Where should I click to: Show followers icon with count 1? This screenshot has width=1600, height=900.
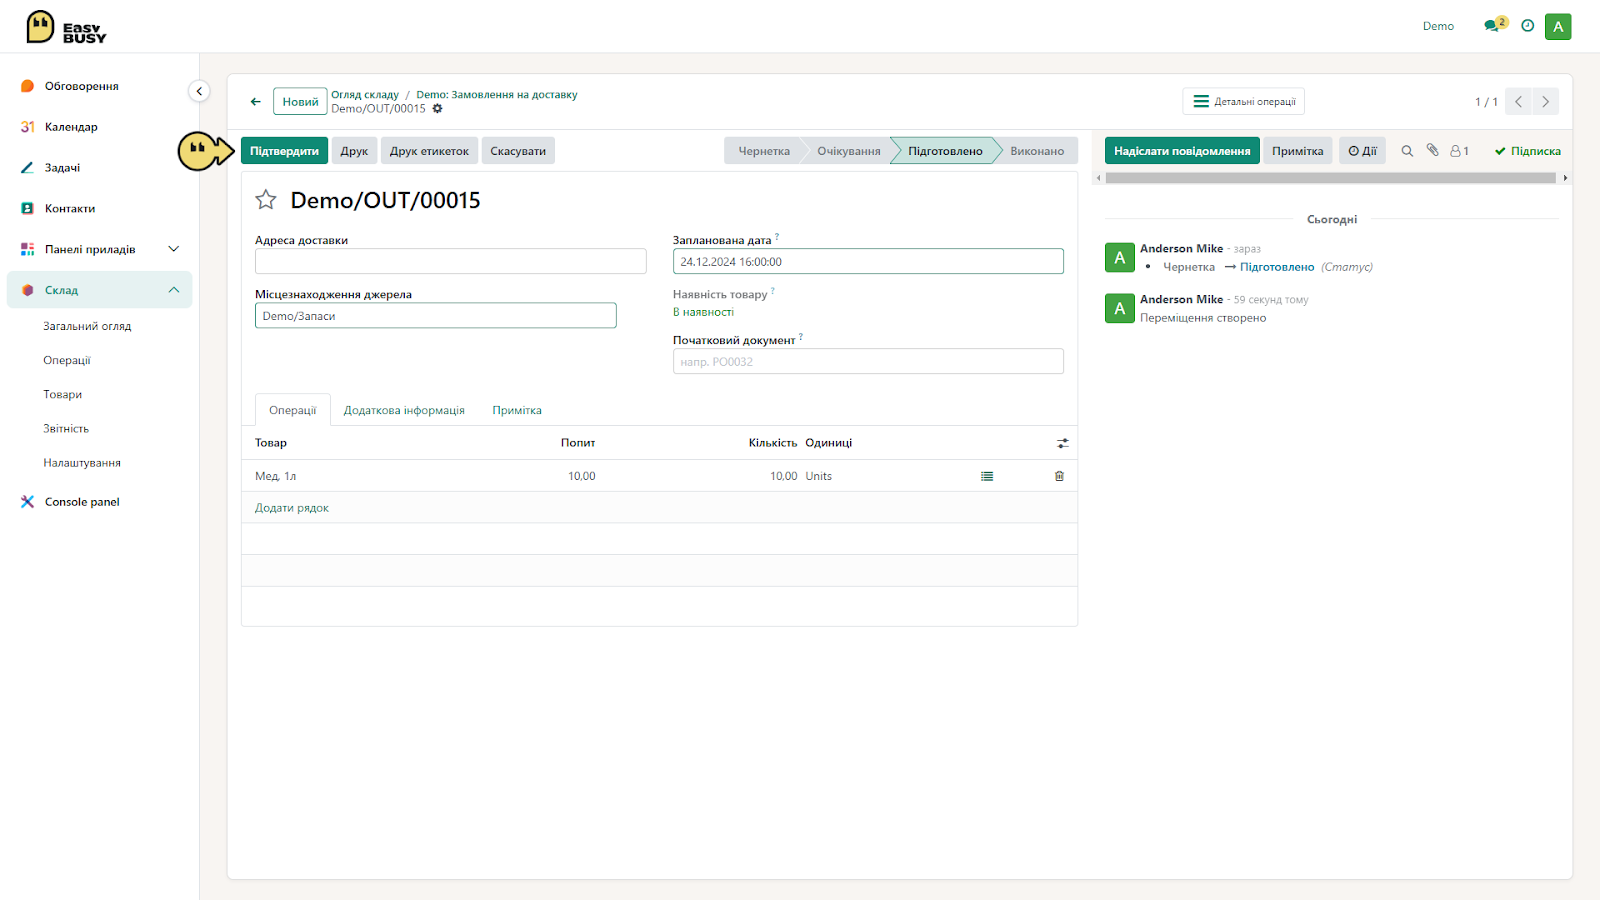coord(1459,151)
